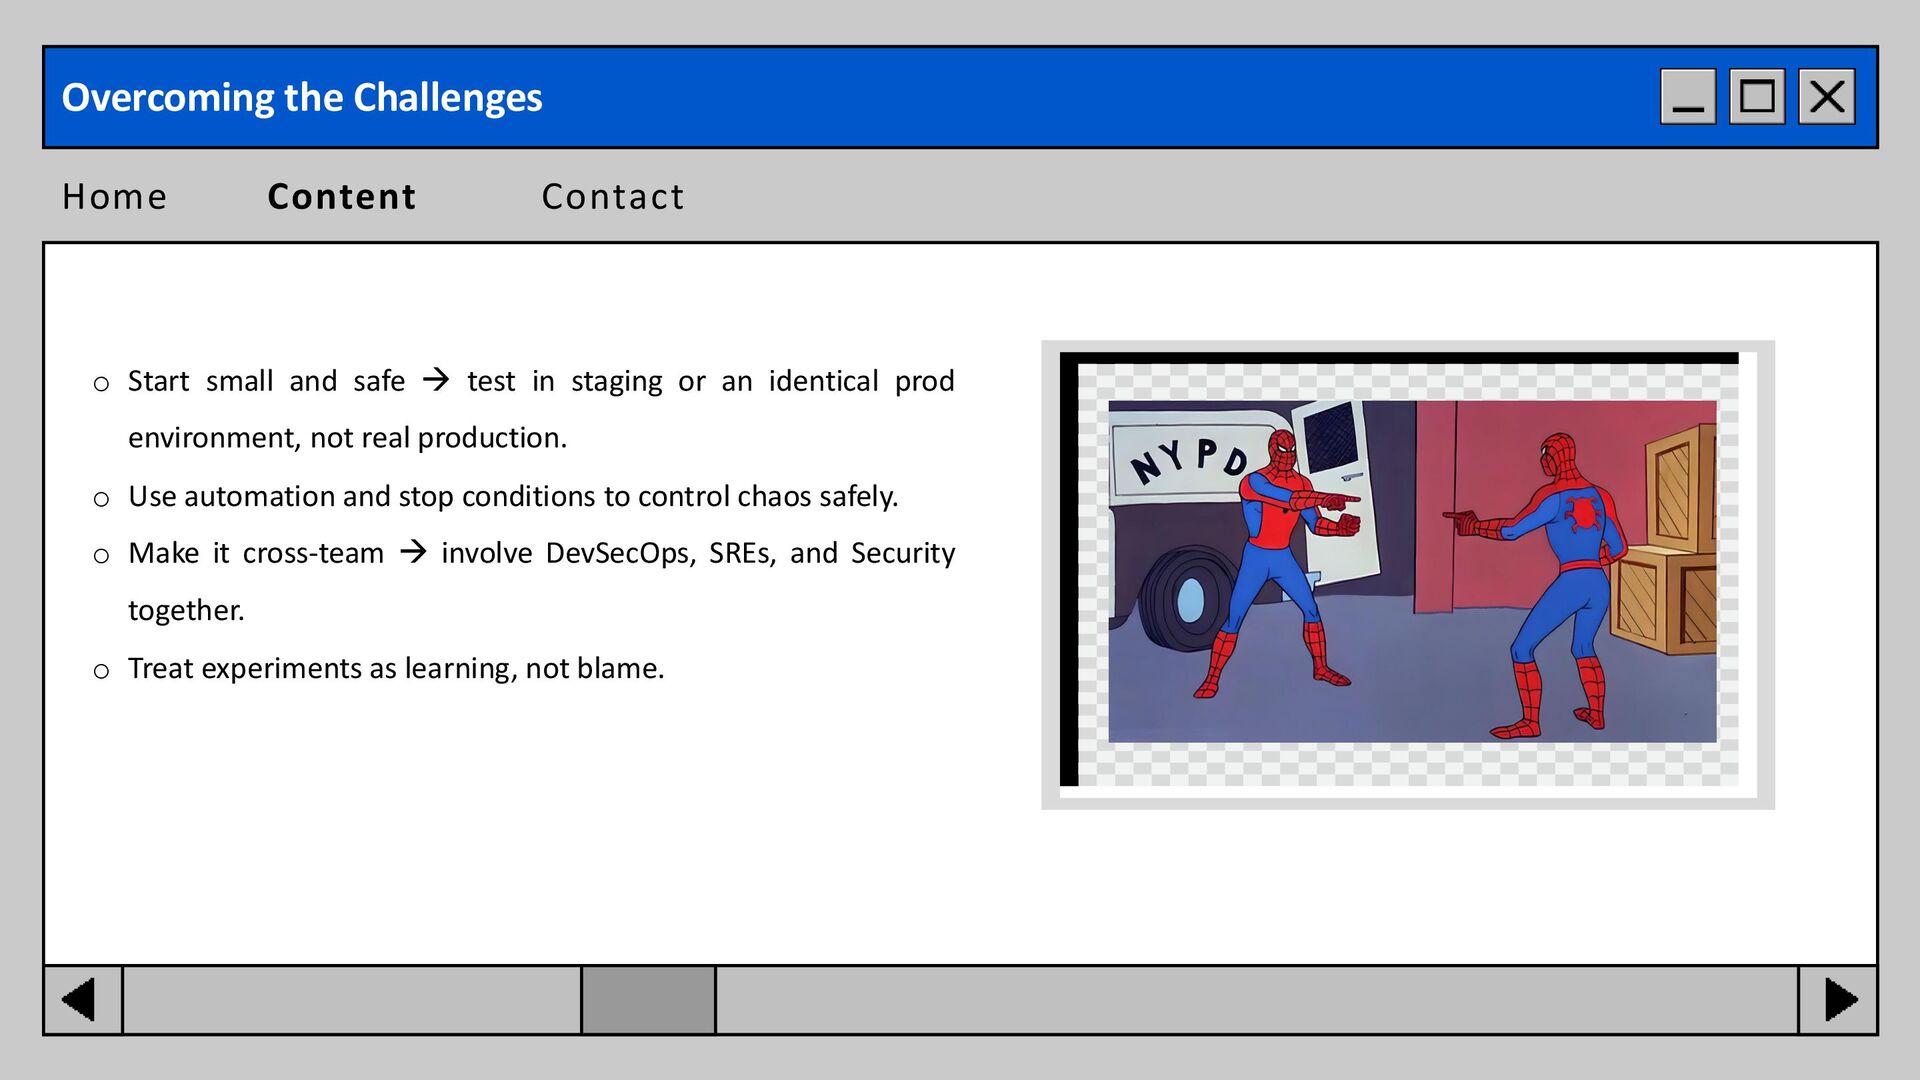Click the close X icon
This screenshot has width=1920, height=1080.
(1827, 97)
